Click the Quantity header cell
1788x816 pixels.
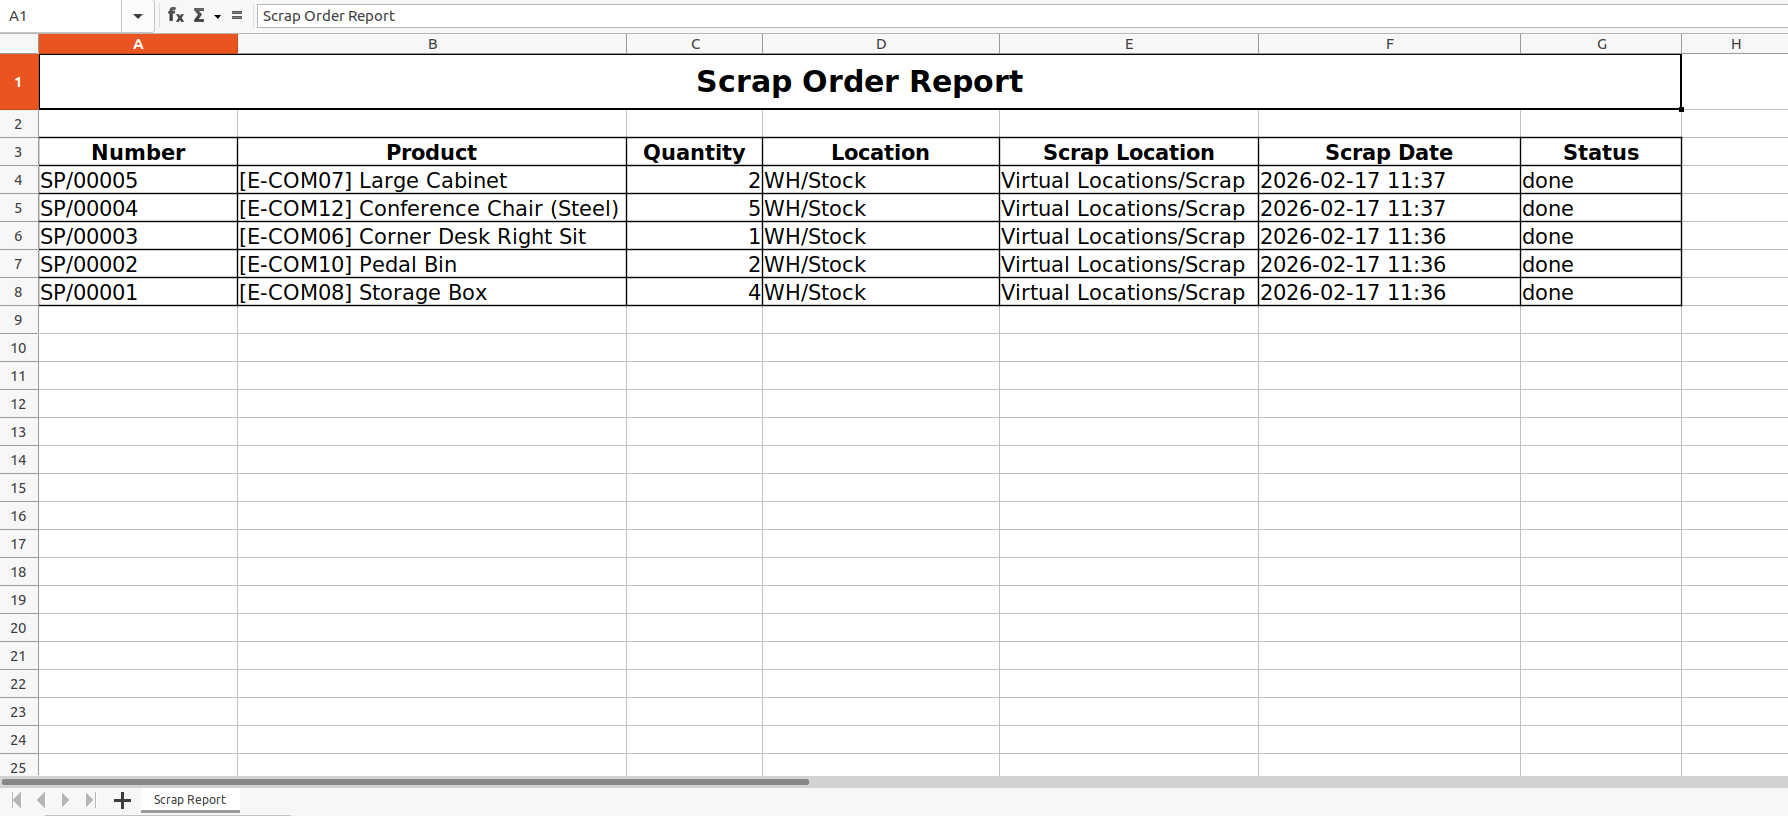coord(694,152)
